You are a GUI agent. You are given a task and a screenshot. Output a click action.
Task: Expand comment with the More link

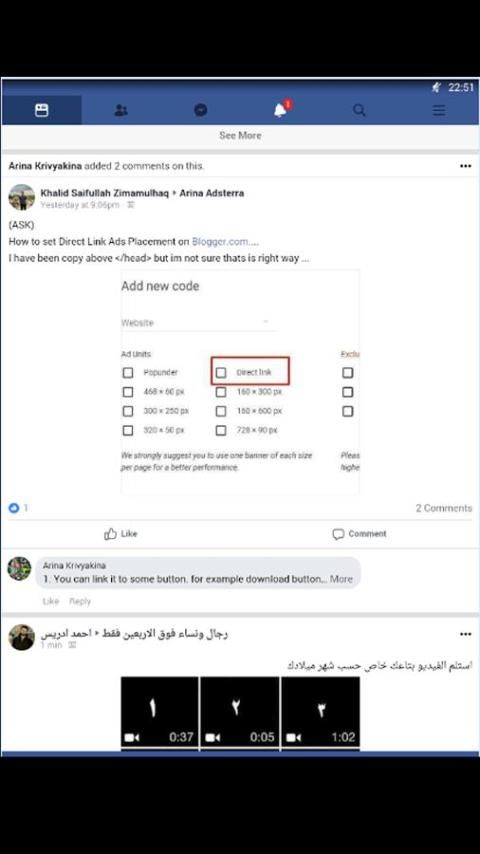click(x=341, y=579)
